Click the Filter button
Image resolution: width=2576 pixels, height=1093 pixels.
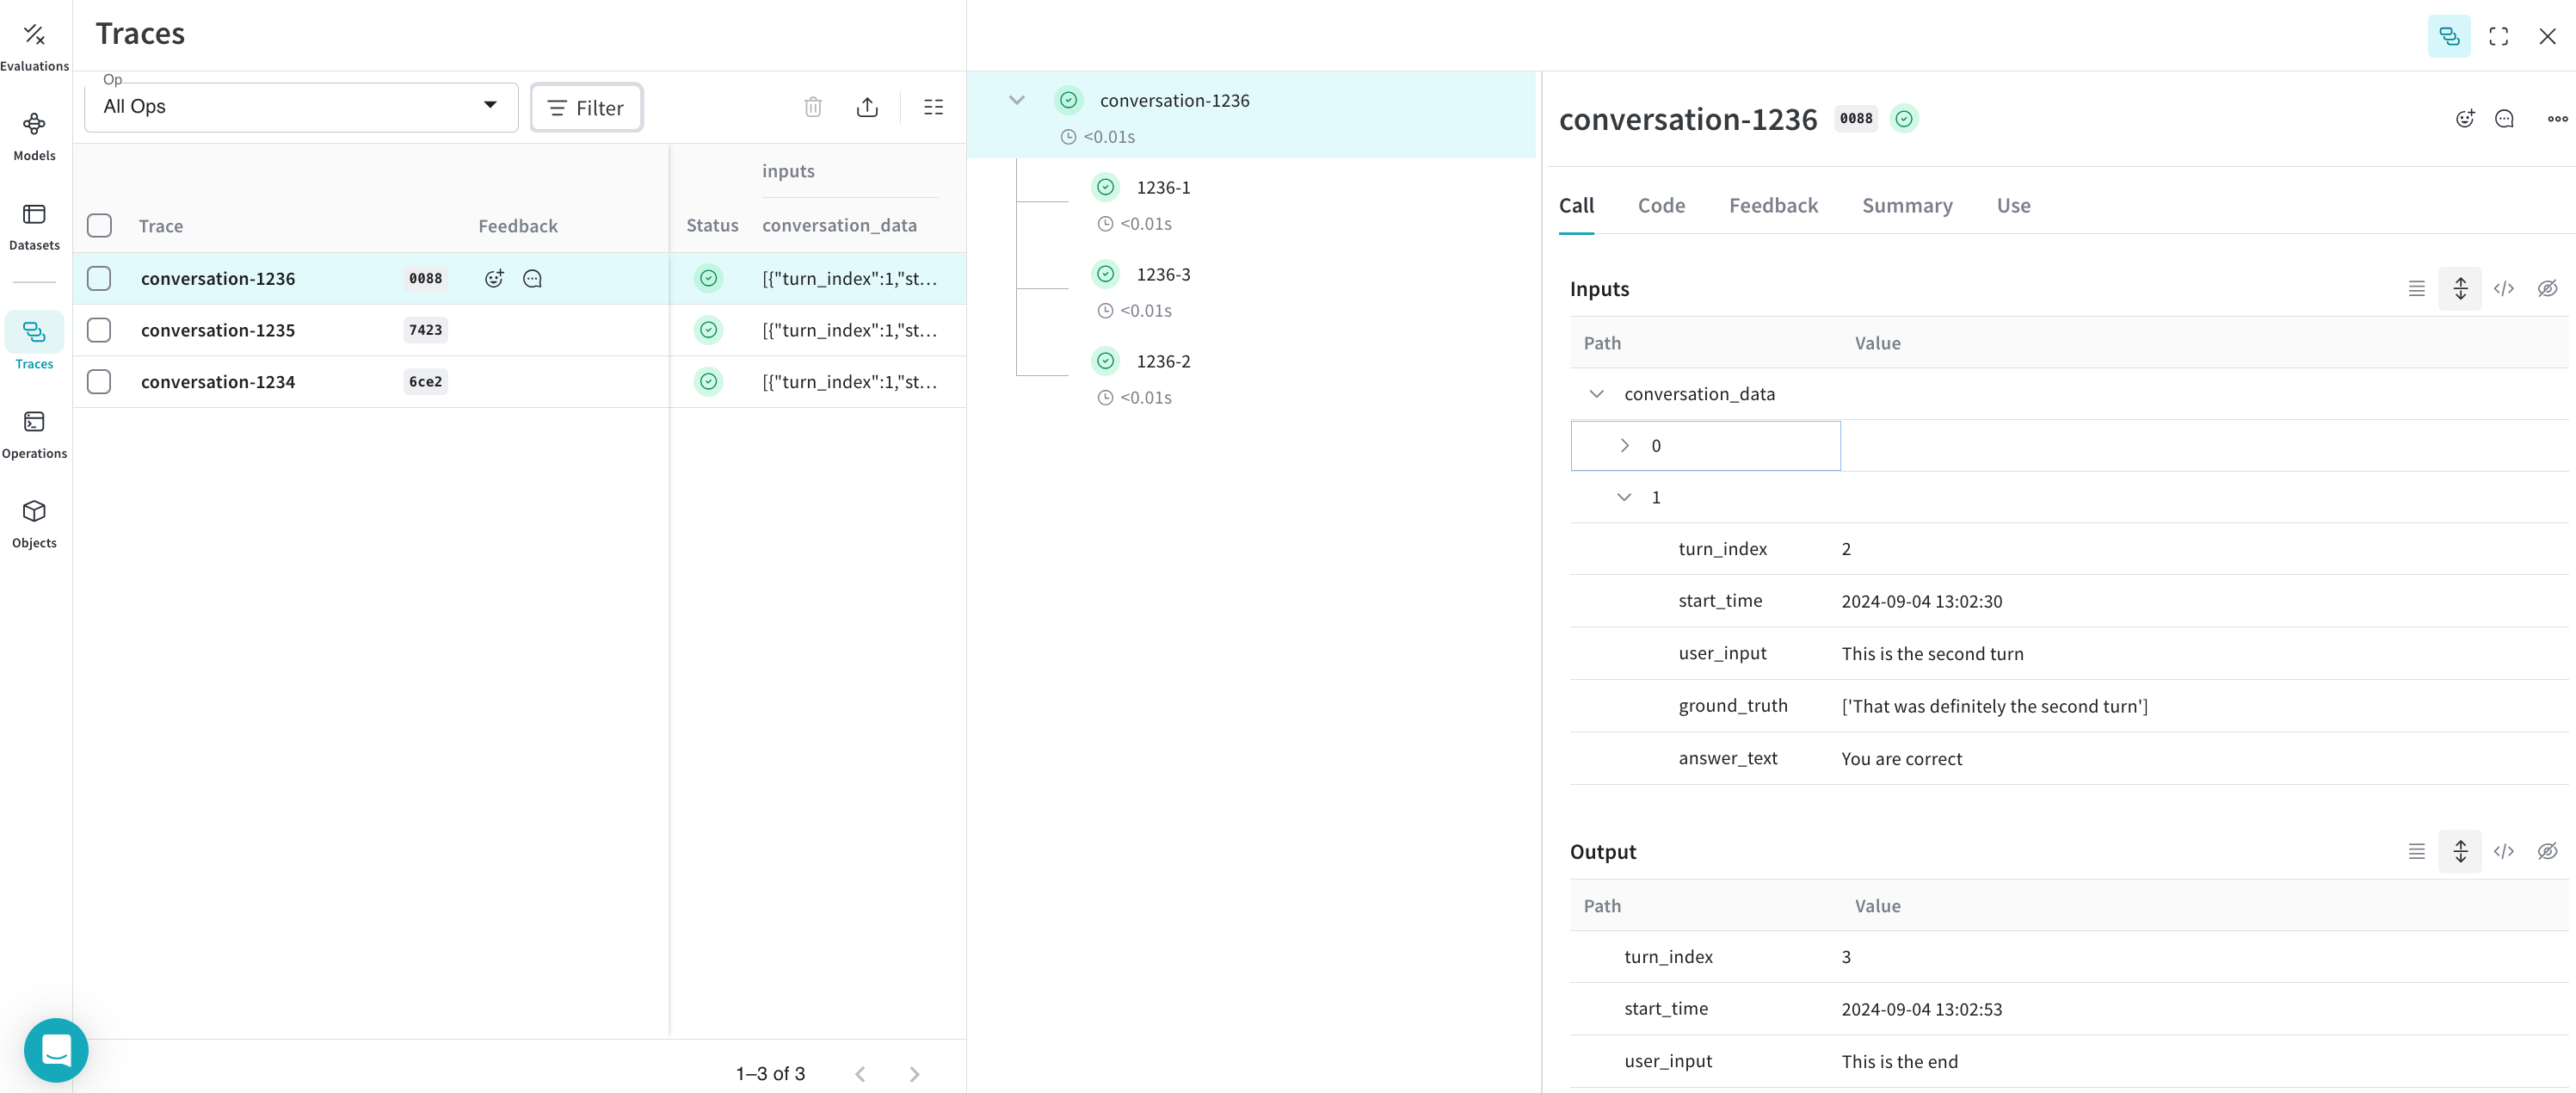tap(586, 108)
